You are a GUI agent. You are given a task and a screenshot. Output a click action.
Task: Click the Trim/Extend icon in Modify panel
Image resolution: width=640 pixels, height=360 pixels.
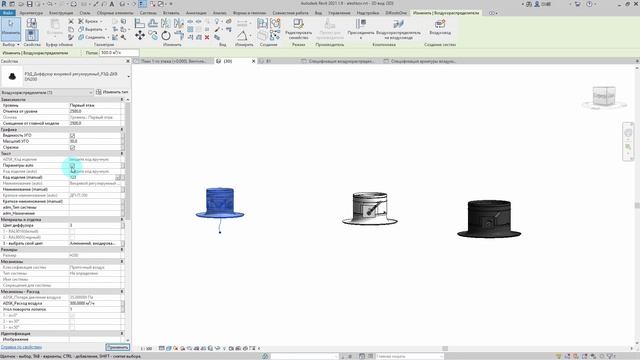(179, 36)
